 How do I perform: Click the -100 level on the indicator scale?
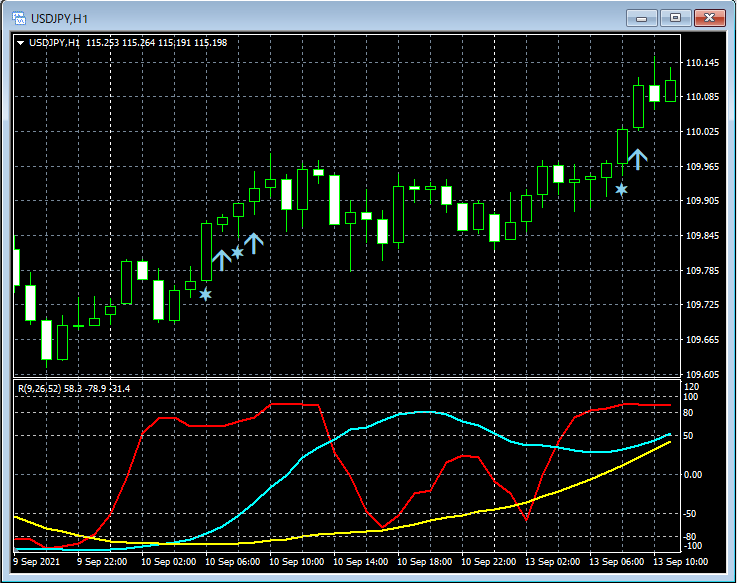click(x=692, y=546)
